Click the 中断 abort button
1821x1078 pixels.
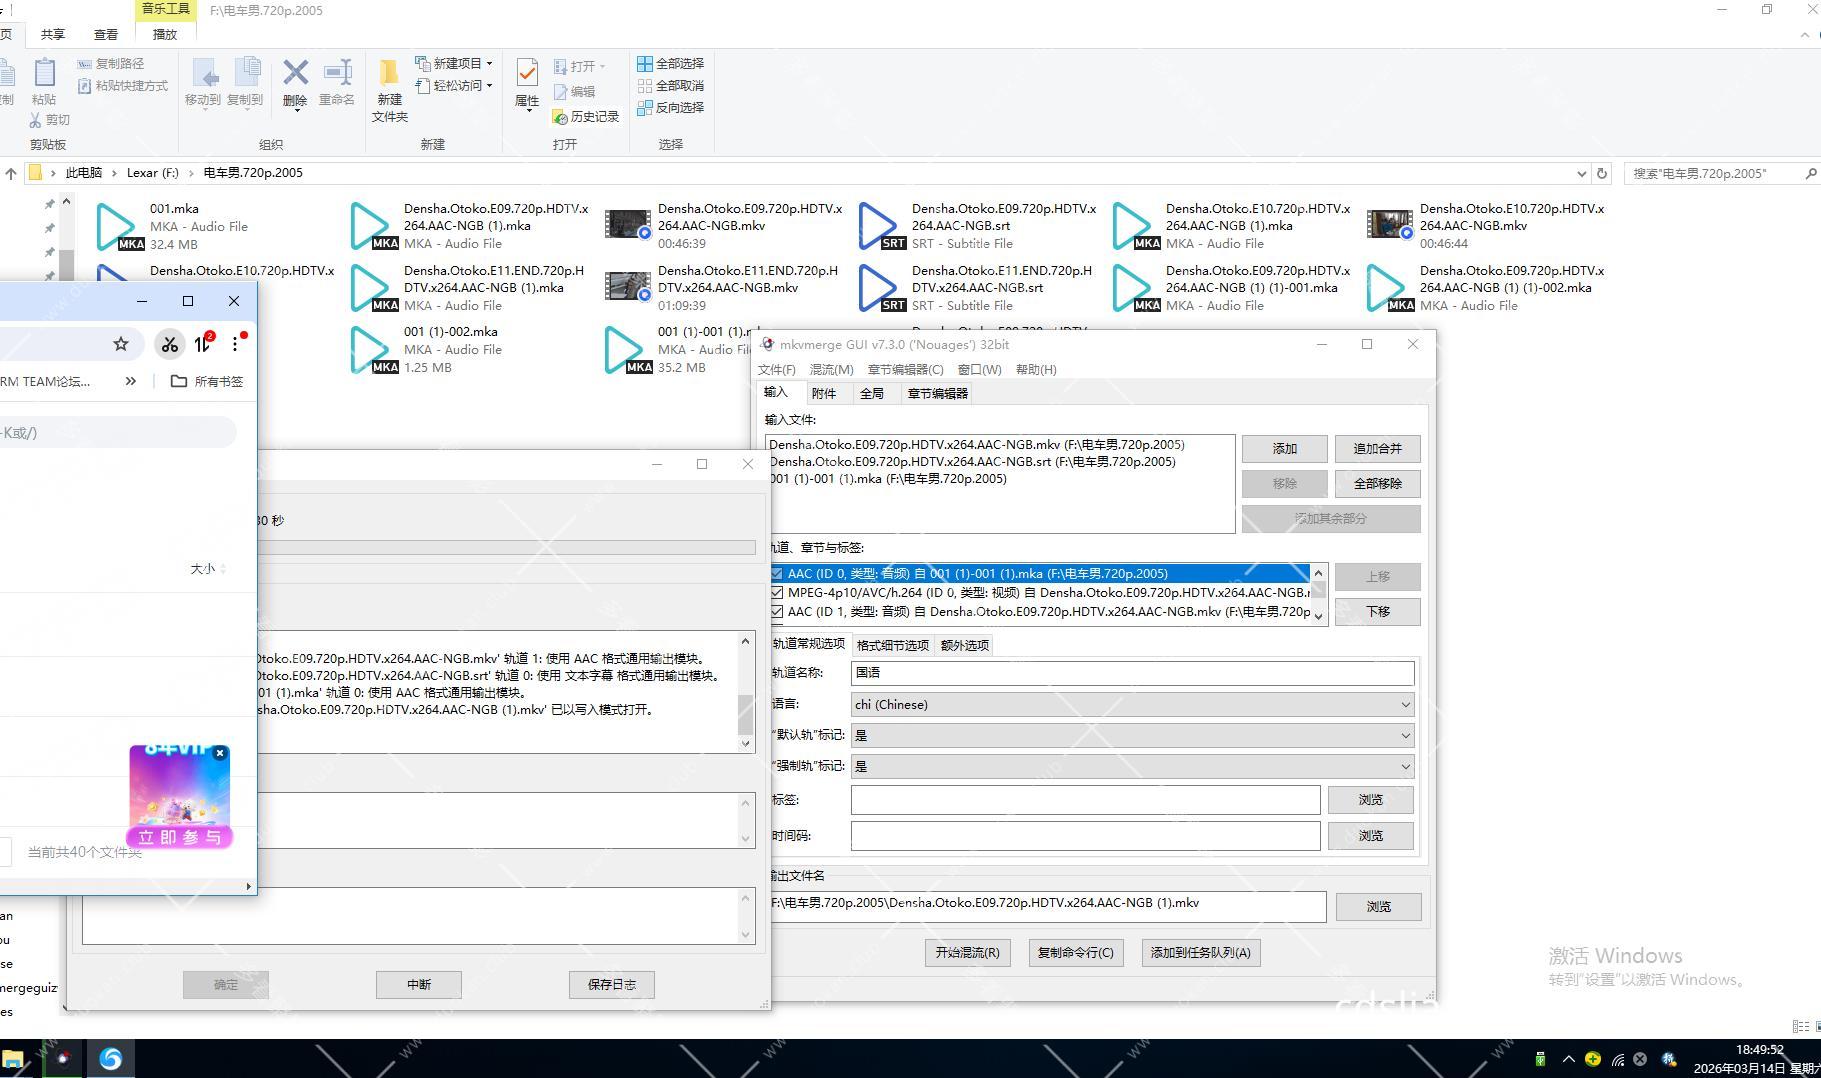418,985
